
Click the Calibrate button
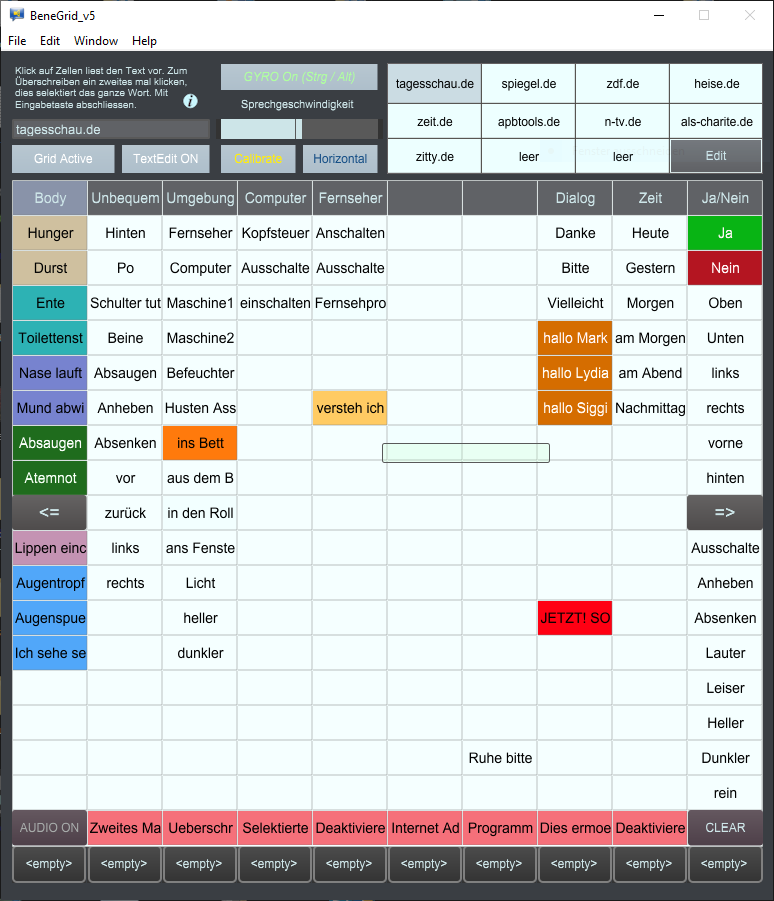(x=258, y=159)
